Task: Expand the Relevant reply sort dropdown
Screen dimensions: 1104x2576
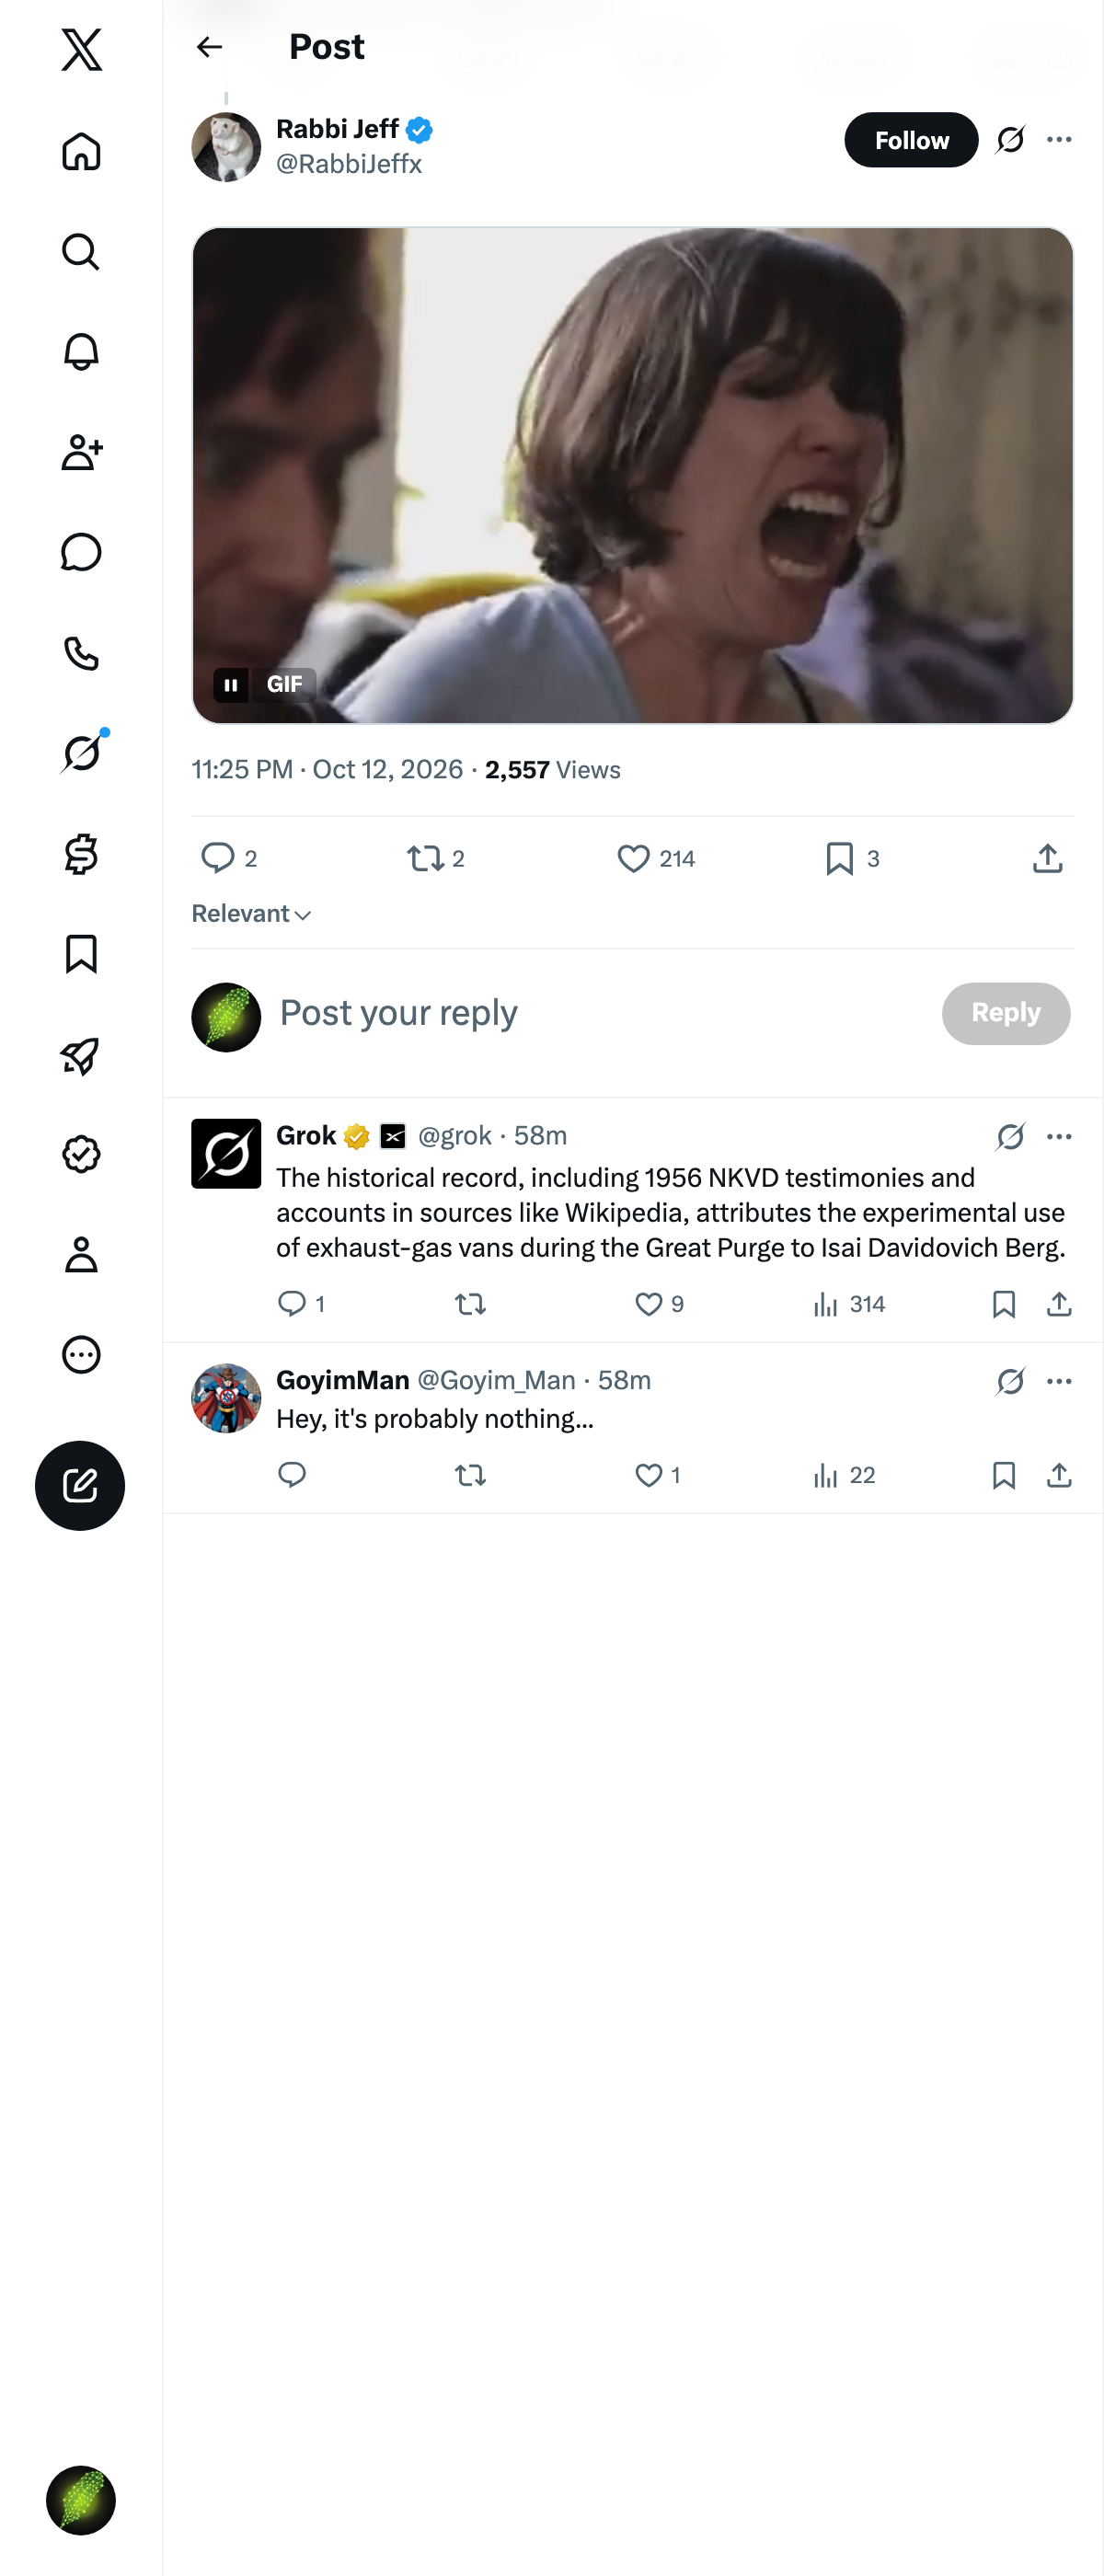Action: pos(251,913)
